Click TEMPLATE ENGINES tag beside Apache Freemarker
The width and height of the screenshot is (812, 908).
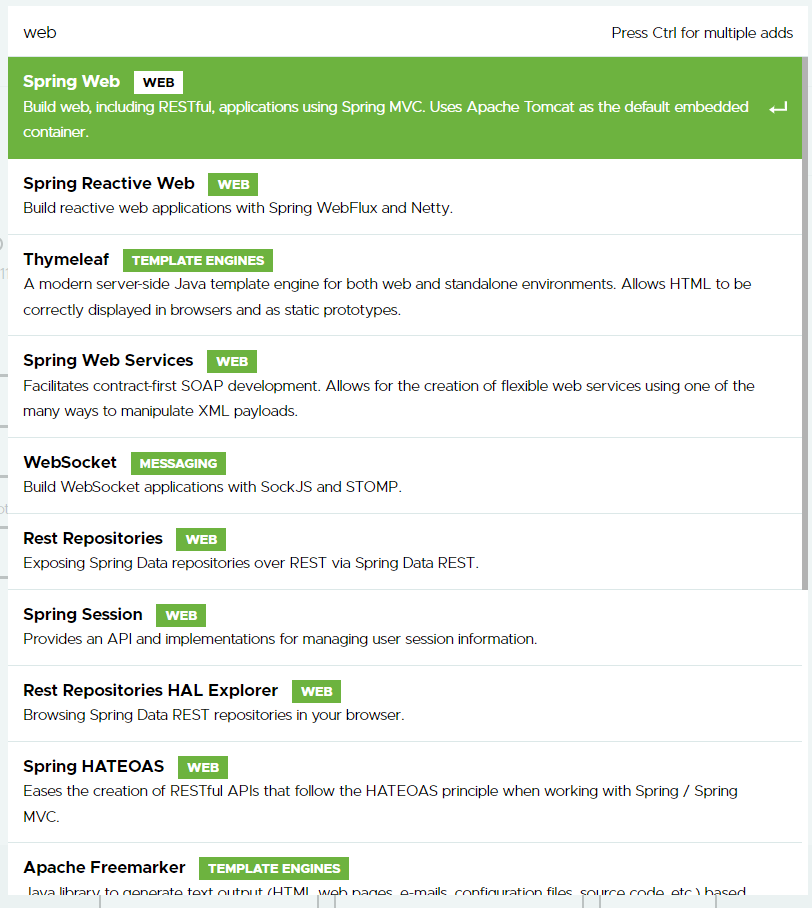pos(274,868)
